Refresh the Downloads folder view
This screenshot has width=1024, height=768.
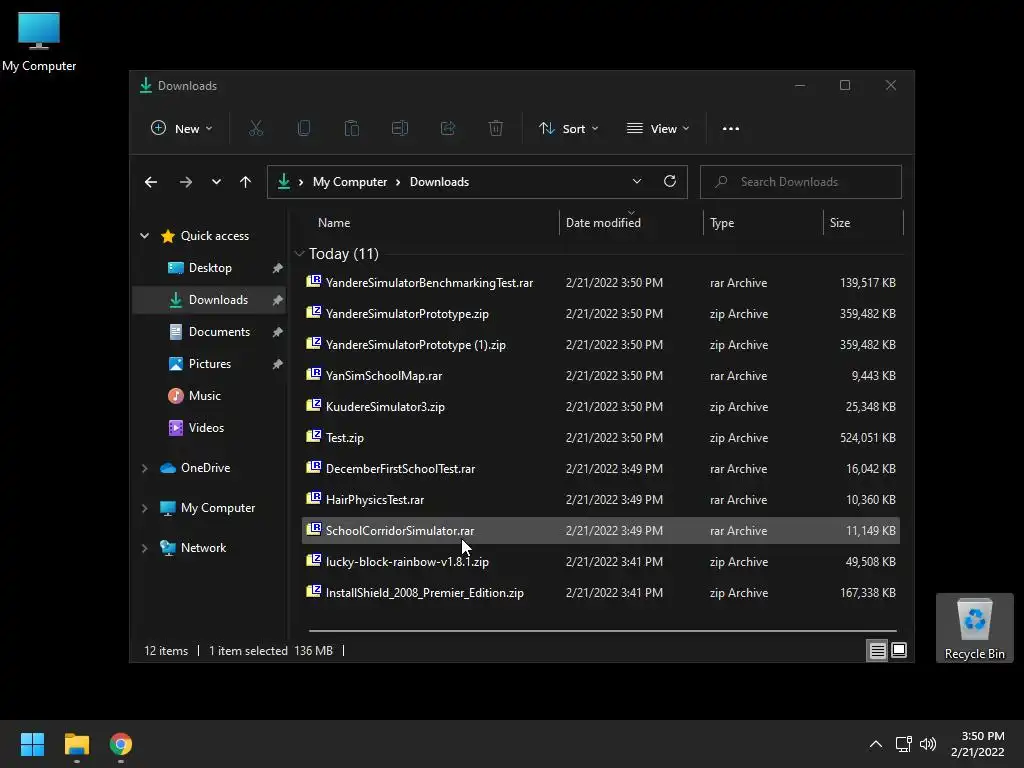[669, 182]
